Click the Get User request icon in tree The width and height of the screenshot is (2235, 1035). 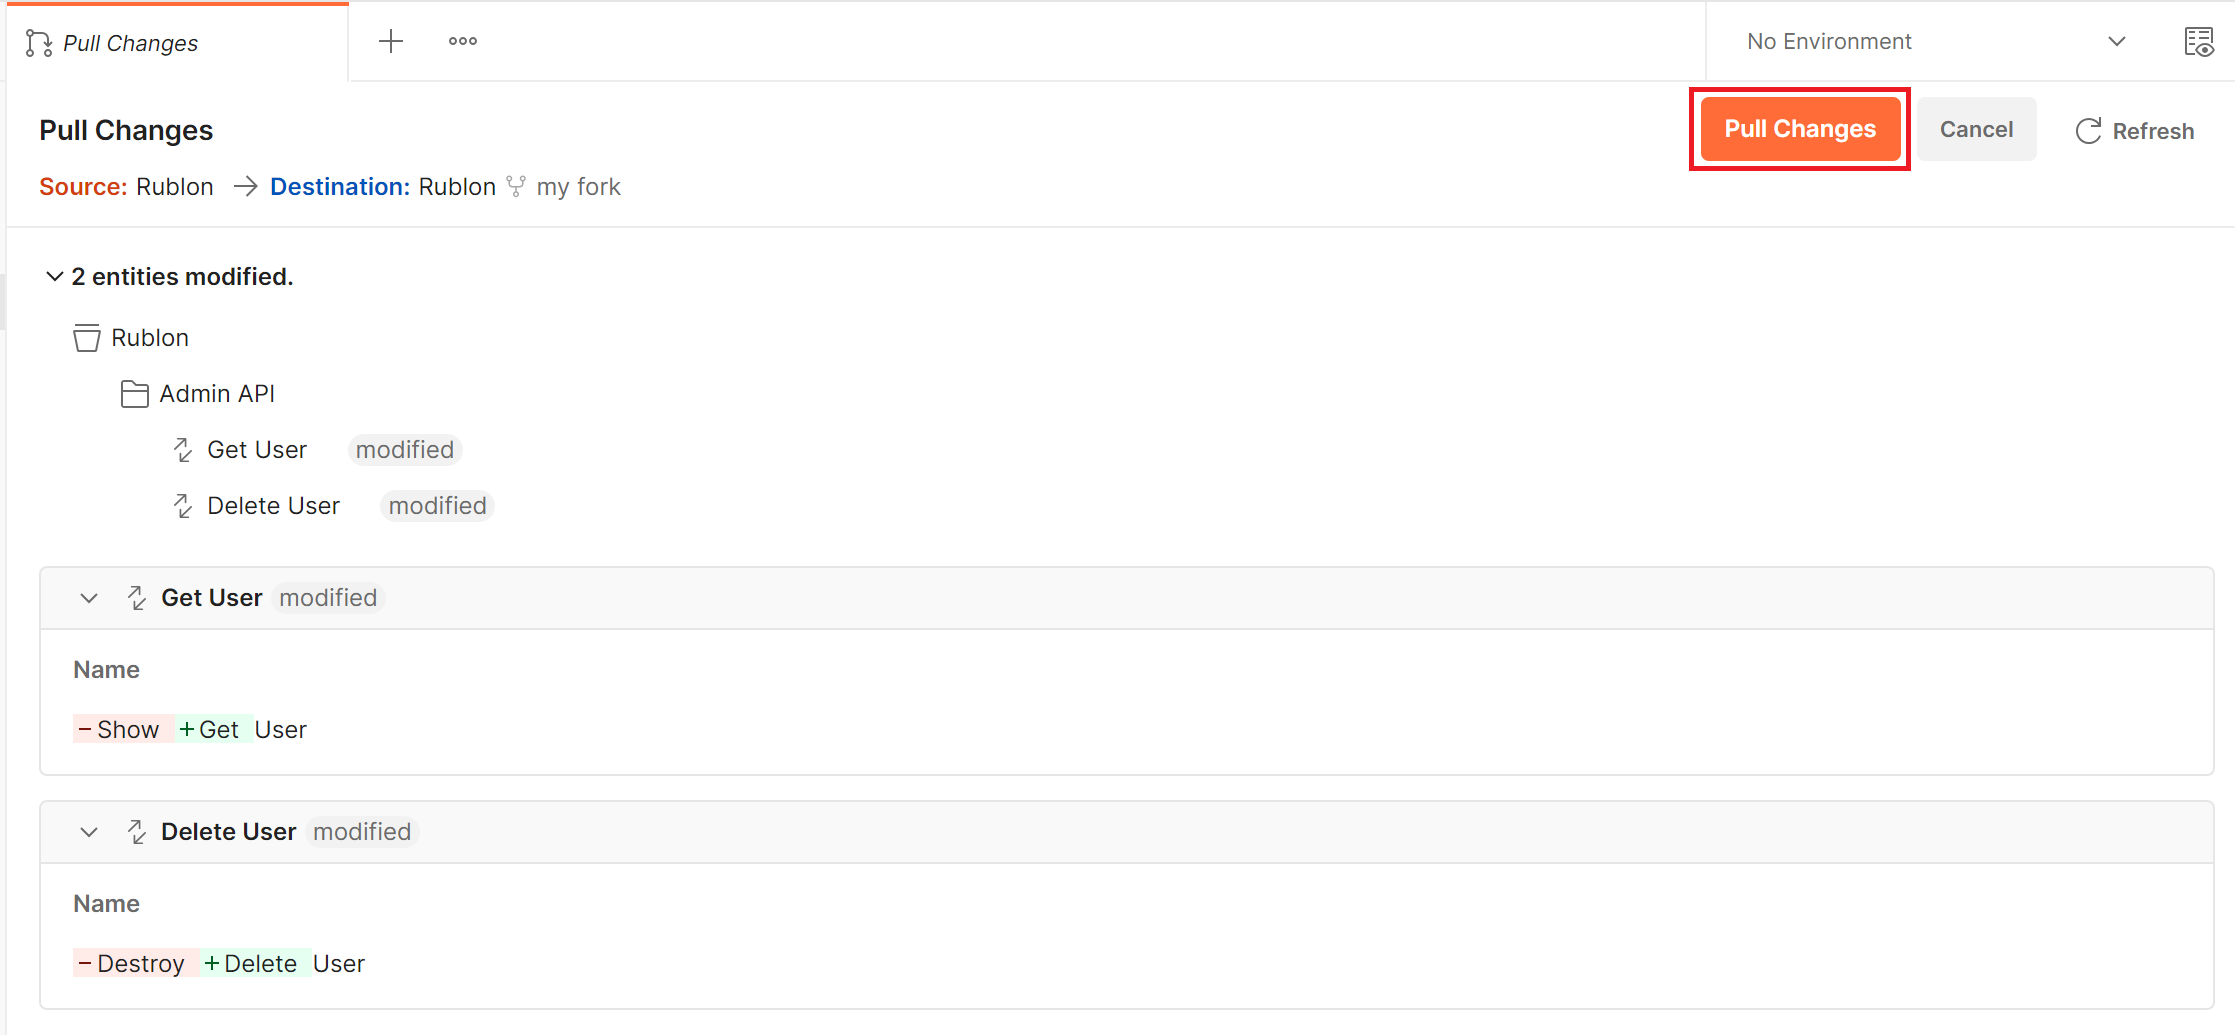[183, 450]
